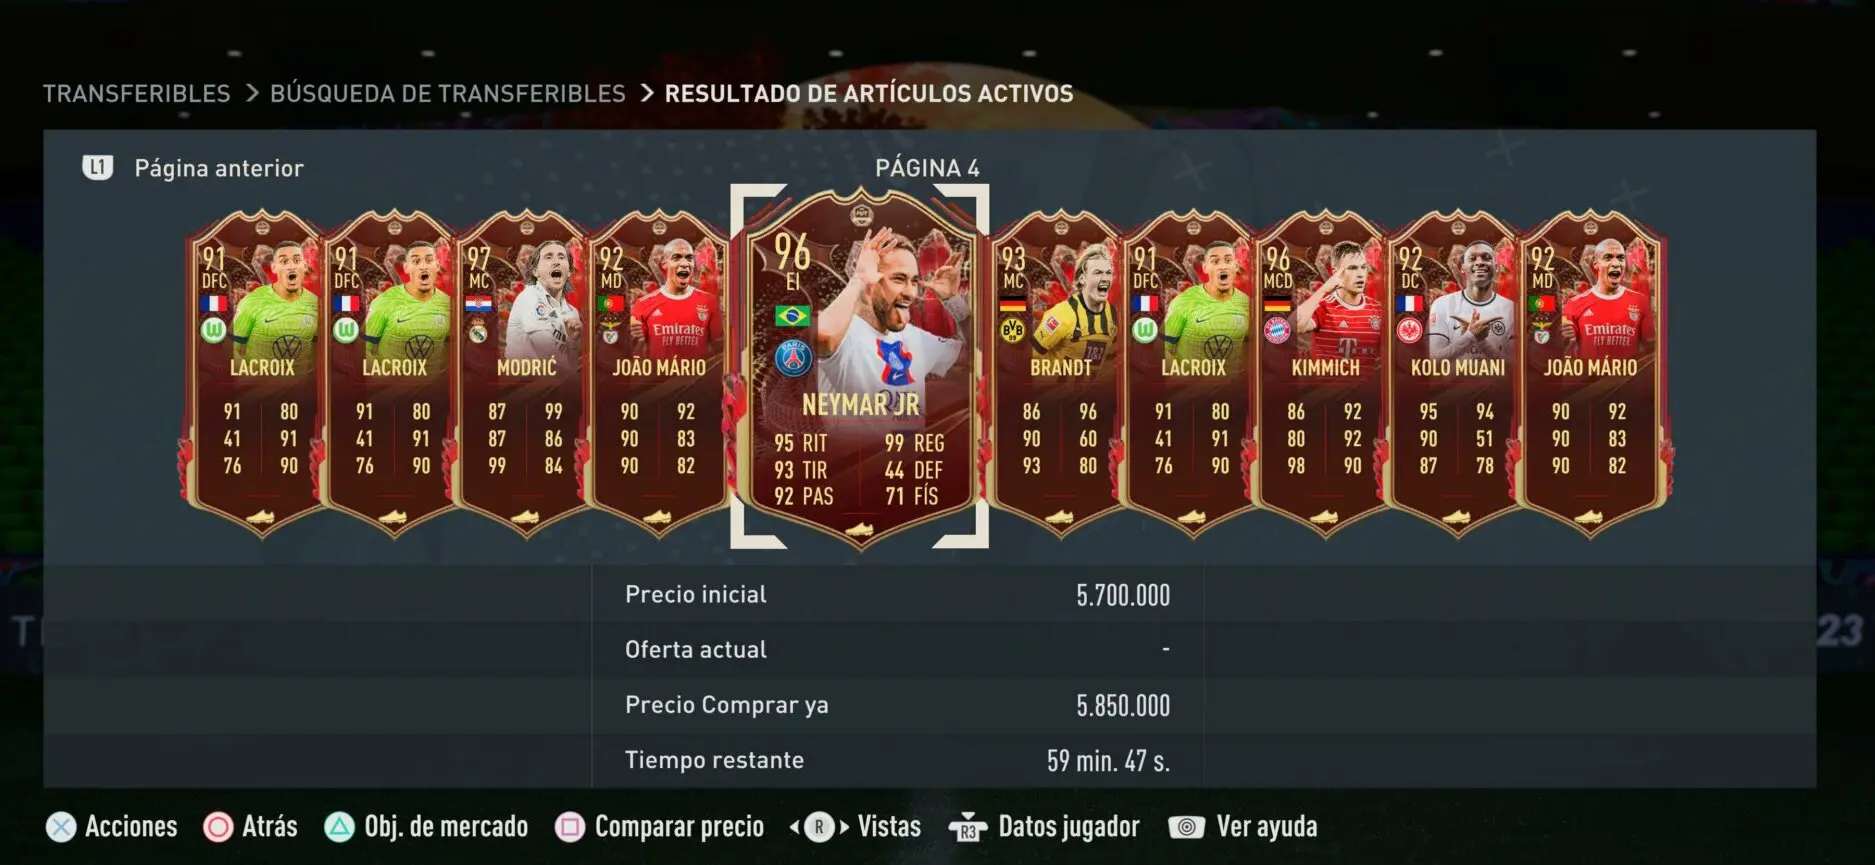Viewport: 1875px width, 865px height.
Task: Click the square Comparar precio icon
Action: pos(570,827)
